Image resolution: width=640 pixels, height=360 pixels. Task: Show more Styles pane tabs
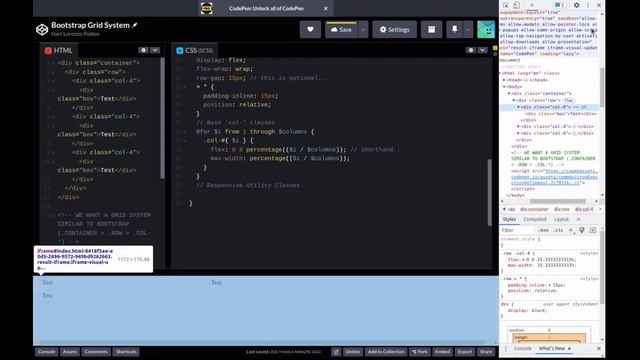click(578, 220)
